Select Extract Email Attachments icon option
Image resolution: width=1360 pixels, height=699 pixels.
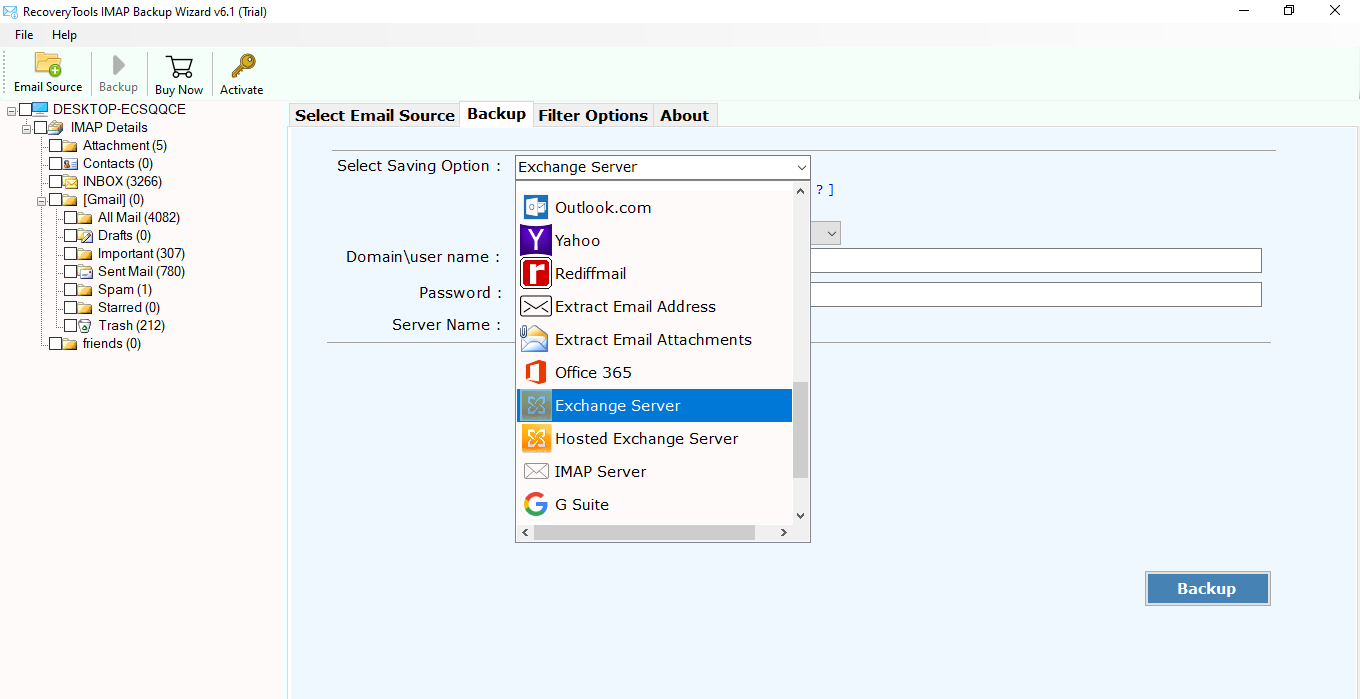point(536,339)
